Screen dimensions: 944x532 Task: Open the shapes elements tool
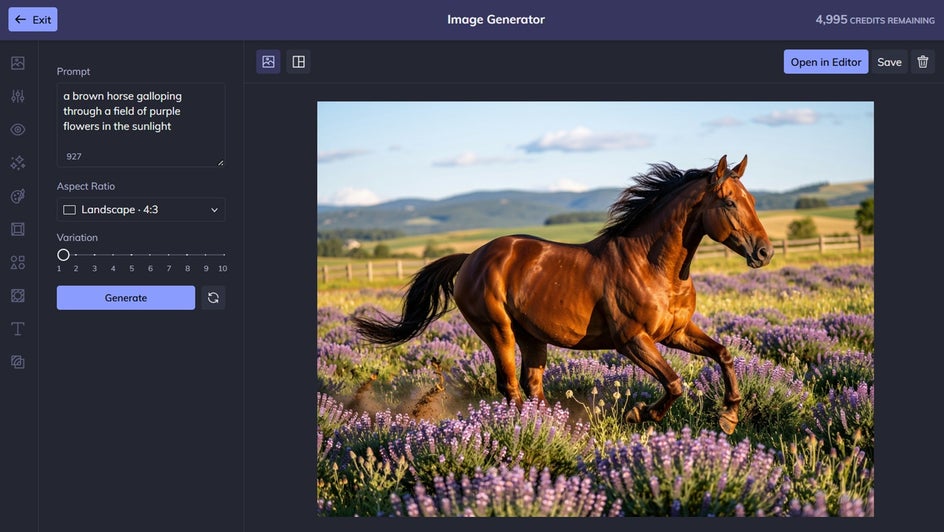click(17, 262)
